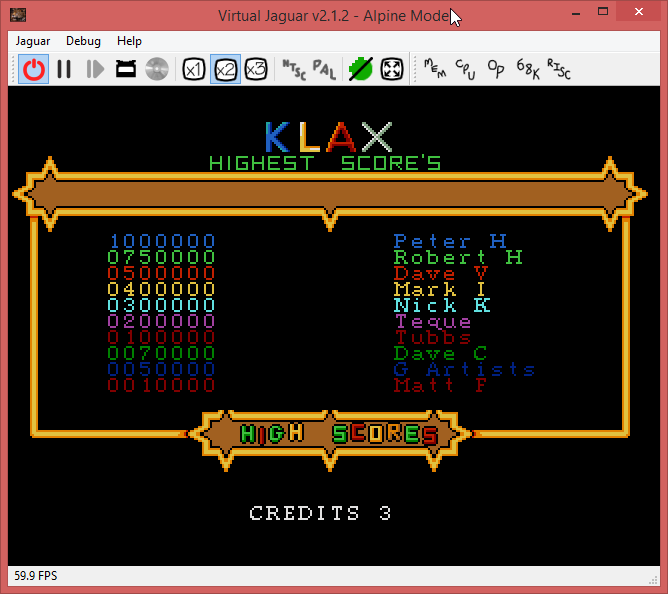Switch to x3 zoom scale
The height and width of the screenshot is (594, 668).
pyautogui.click(x=256, y=69)
